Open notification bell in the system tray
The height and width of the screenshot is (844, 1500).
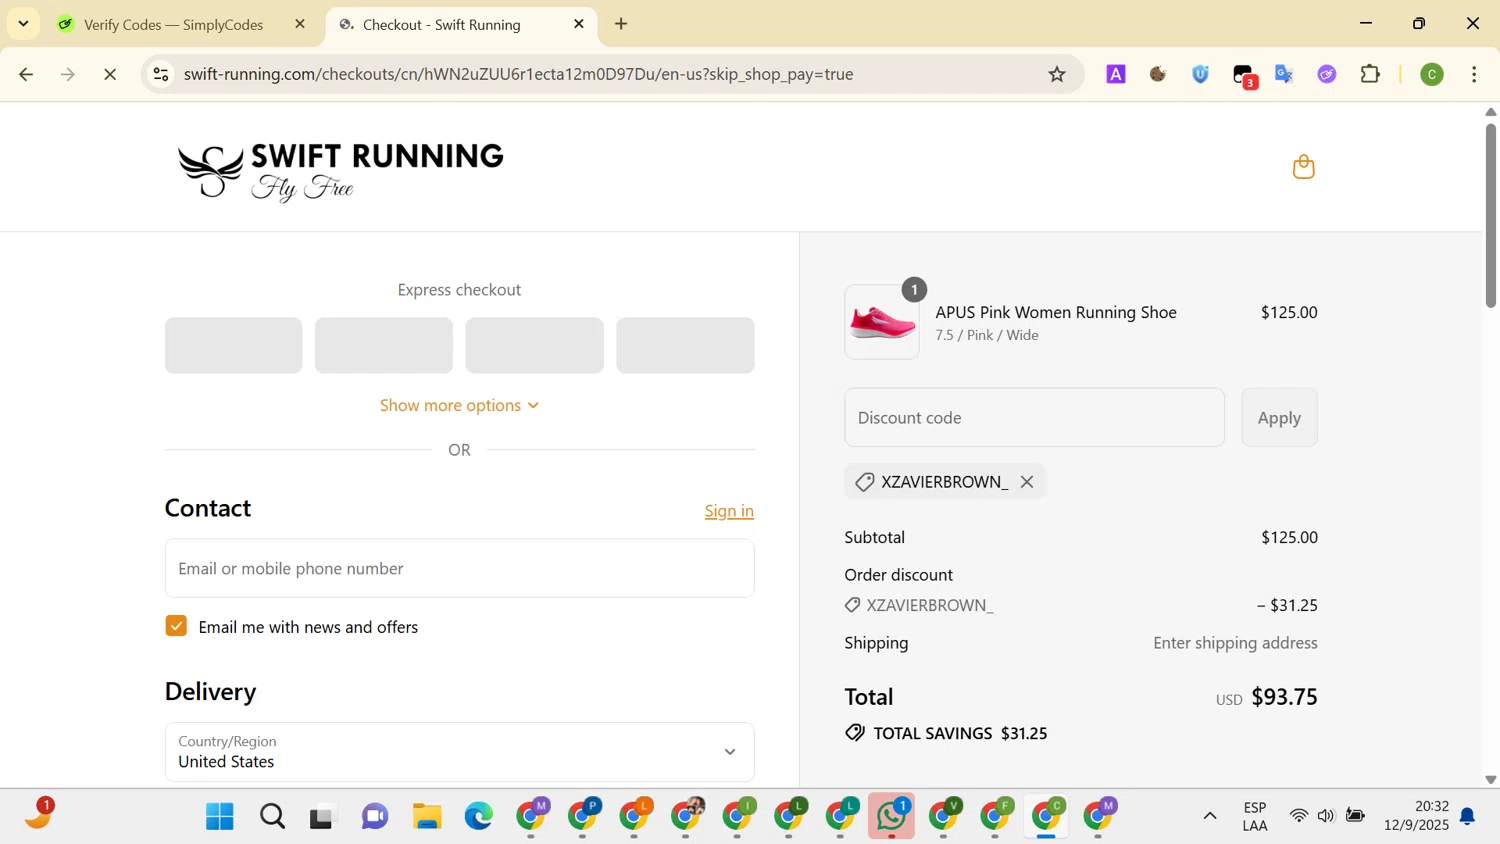pyautogui.click(x=1467, y=817)
